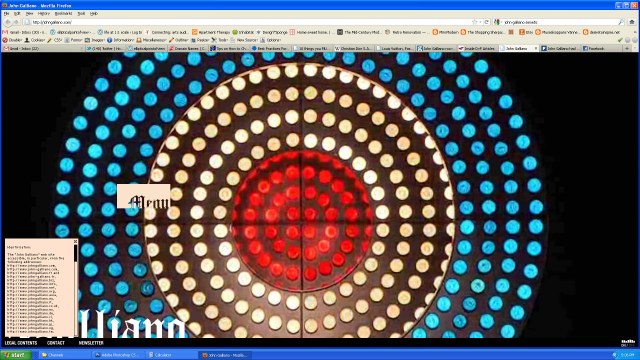The height and width of the screenshot is (360, 640).
Task: Expand the Cookies dropdown in Web Developer toolbar
Action: click(35, 40)
